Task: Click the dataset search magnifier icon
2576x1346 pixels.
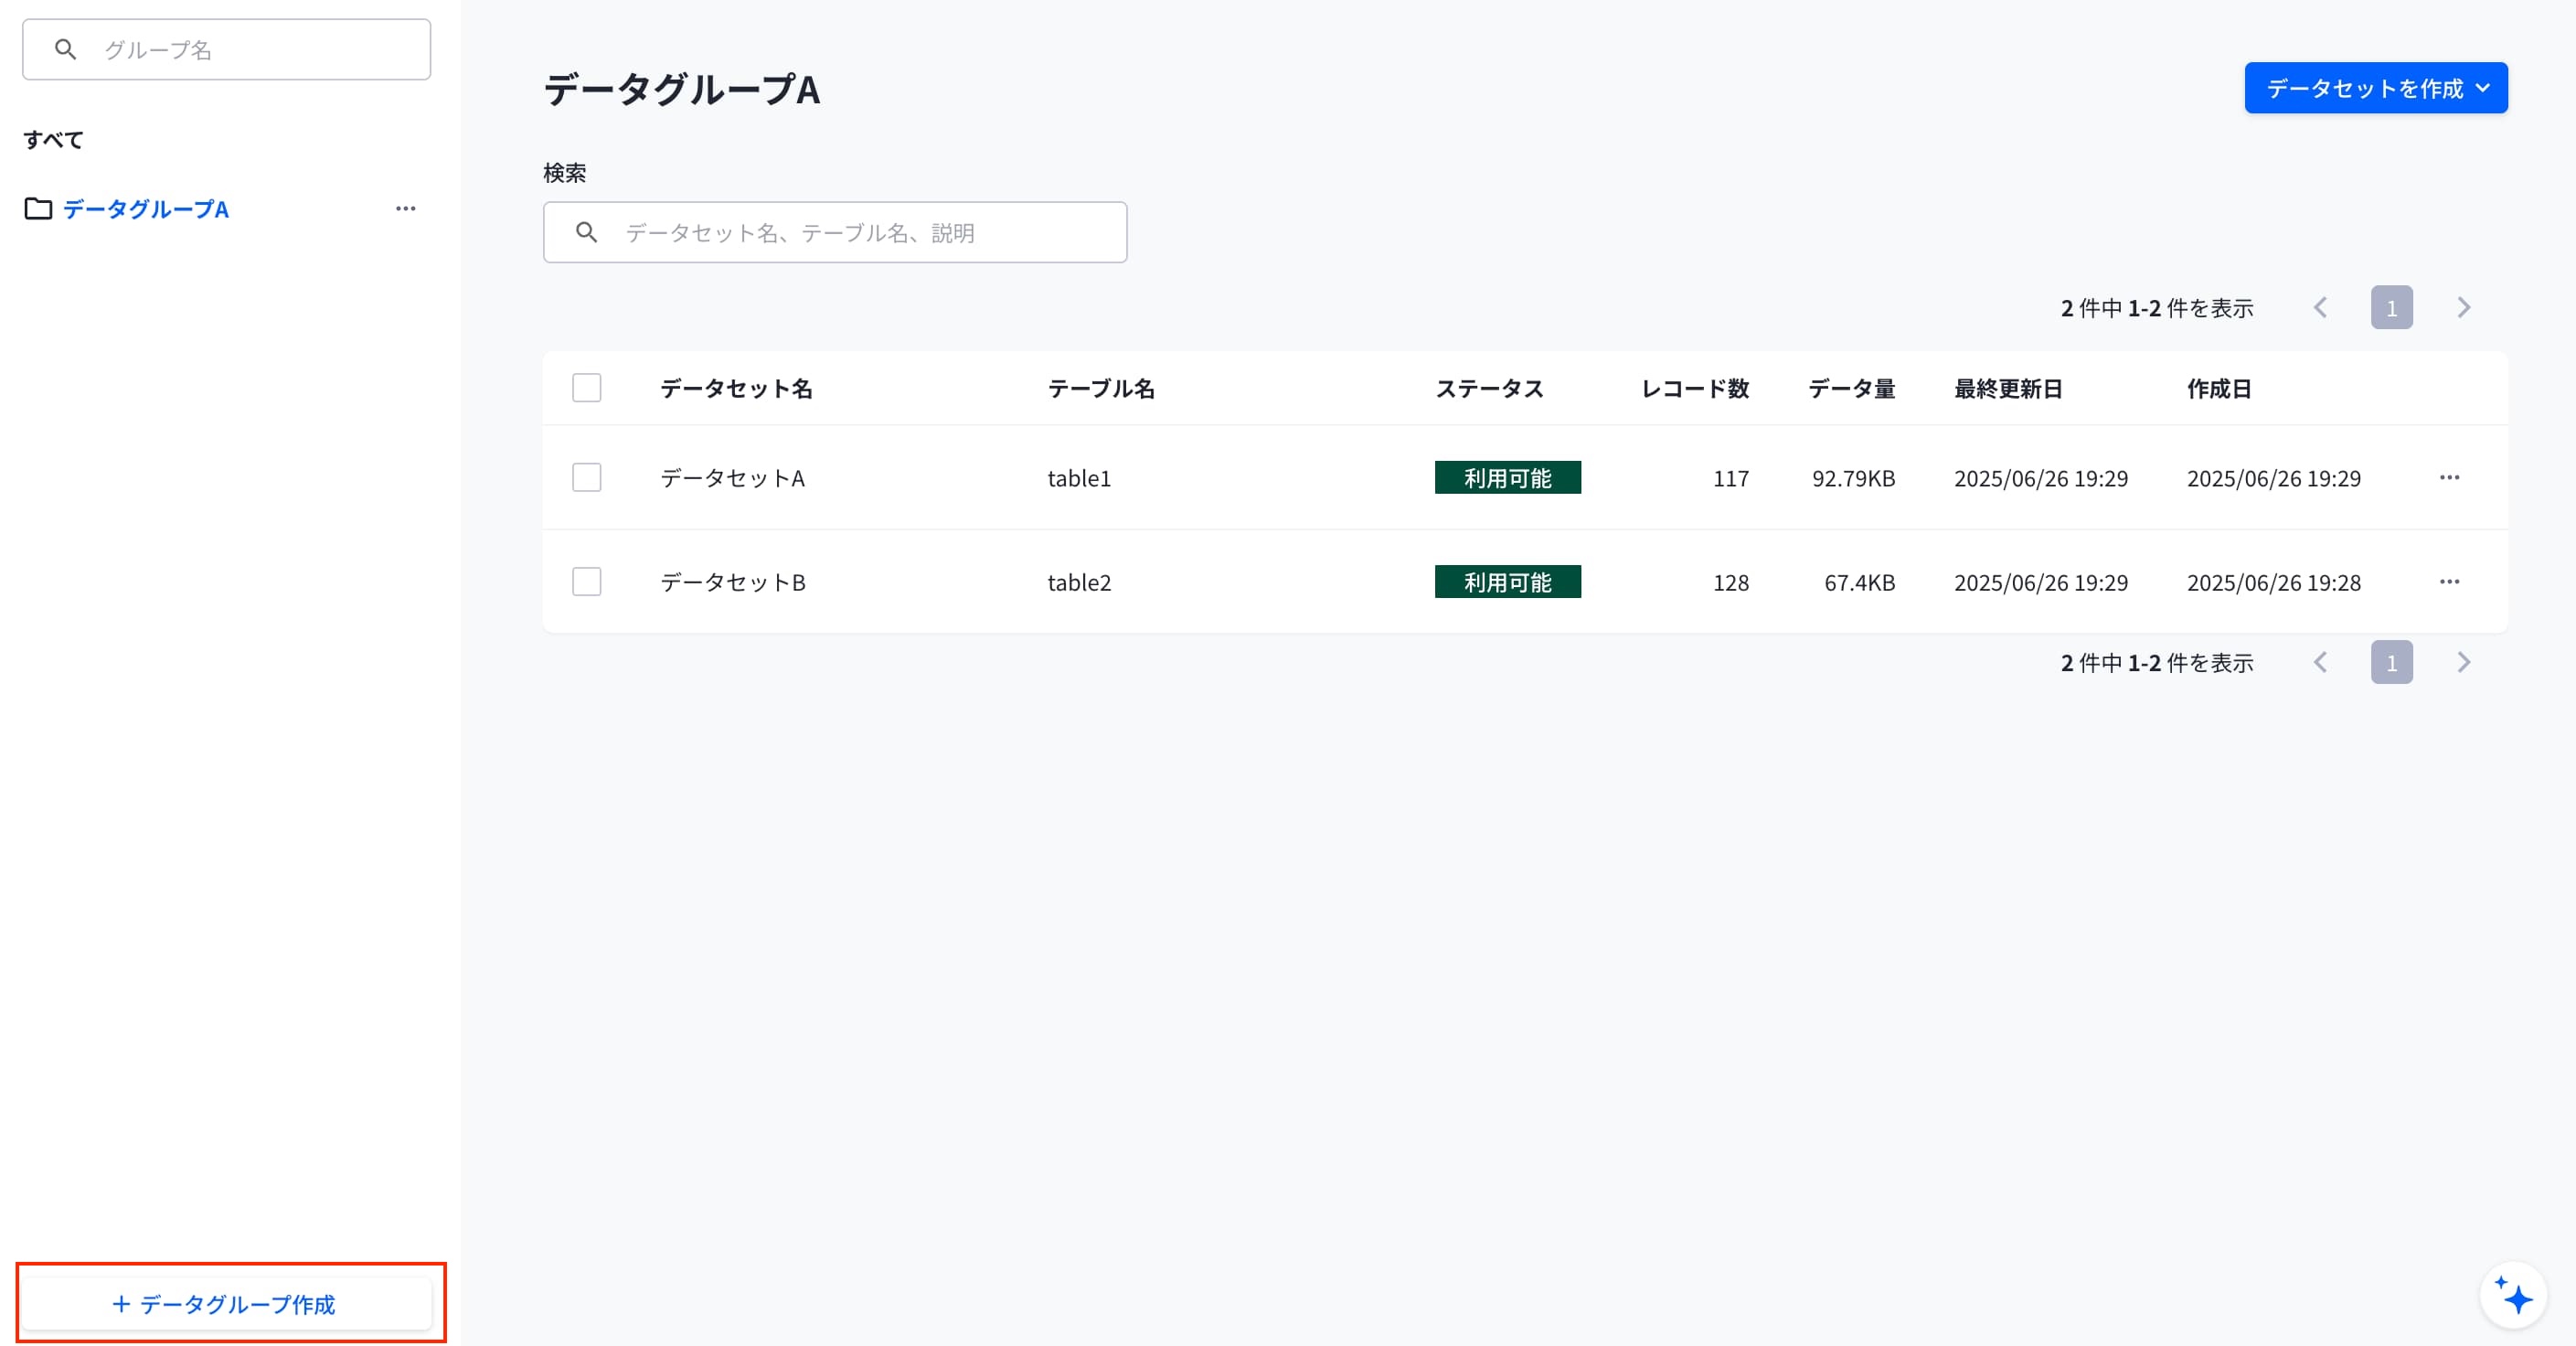Action: pyautogui.click(x=587, y=233)
